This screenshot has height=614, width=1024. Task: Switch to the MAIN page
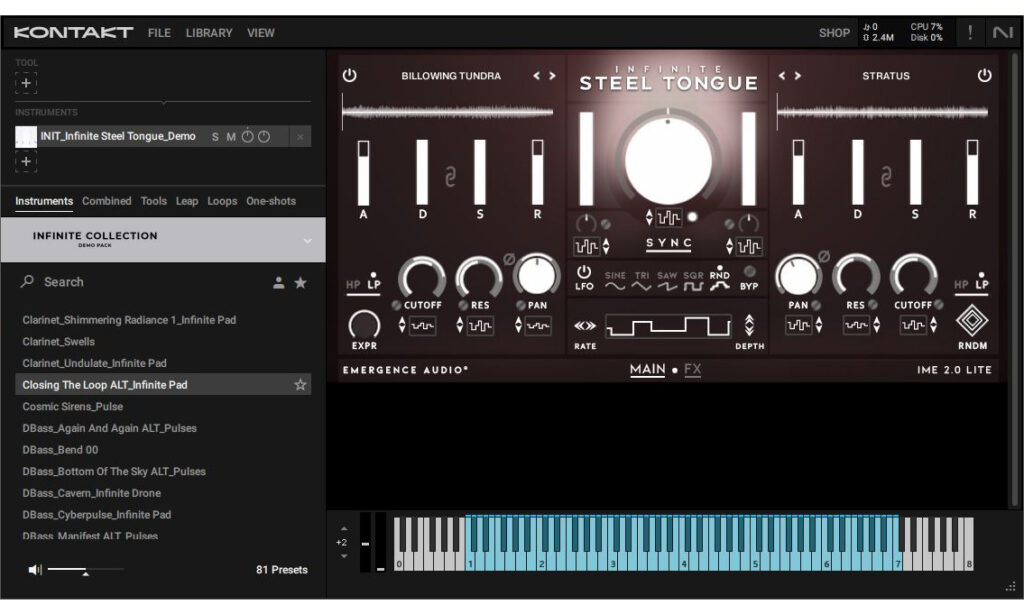(x=647, y=370)
